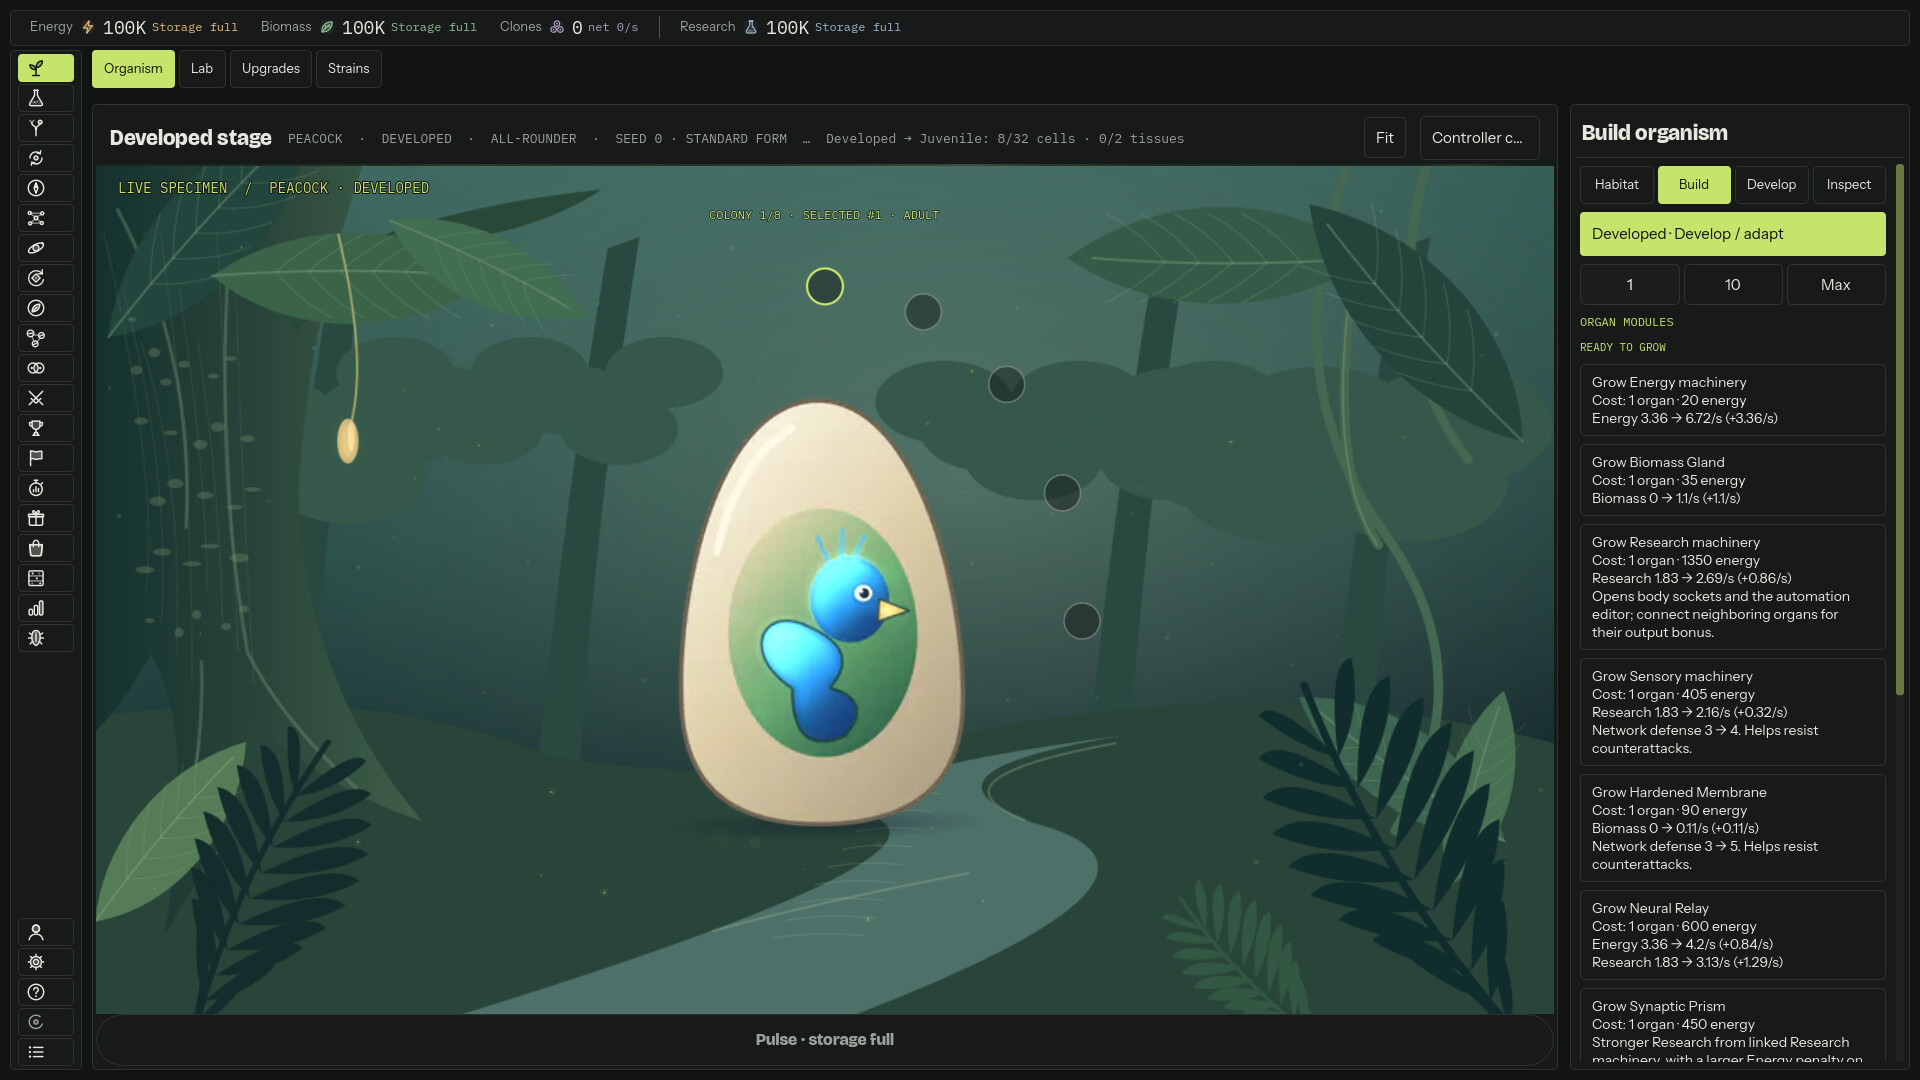Set build quantity to 1
Viewport: 1920px width, 1080px height.
point(1629,285)
